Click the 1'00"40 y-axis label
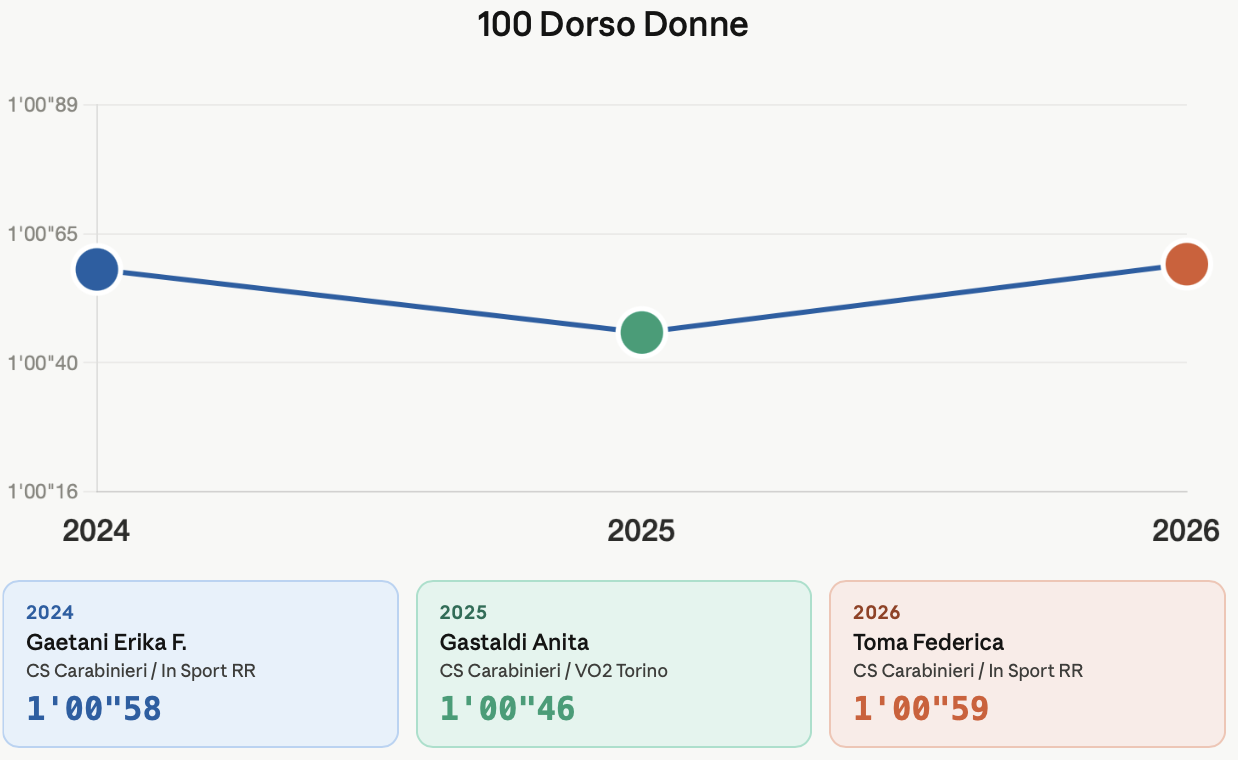Viewport: 1238px width, 760px height. (43, 362)
